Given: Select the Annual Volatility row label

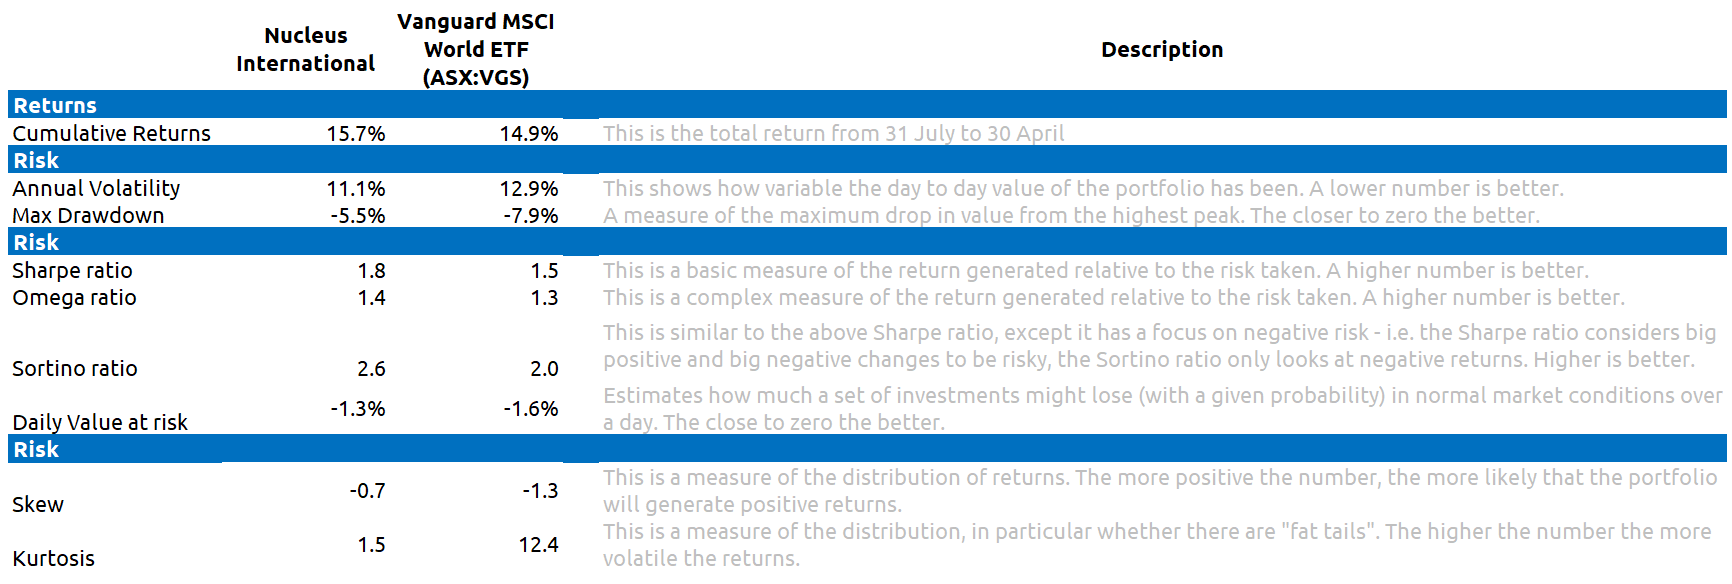Looking at the screenshot, I should click(x=96, y=188).
